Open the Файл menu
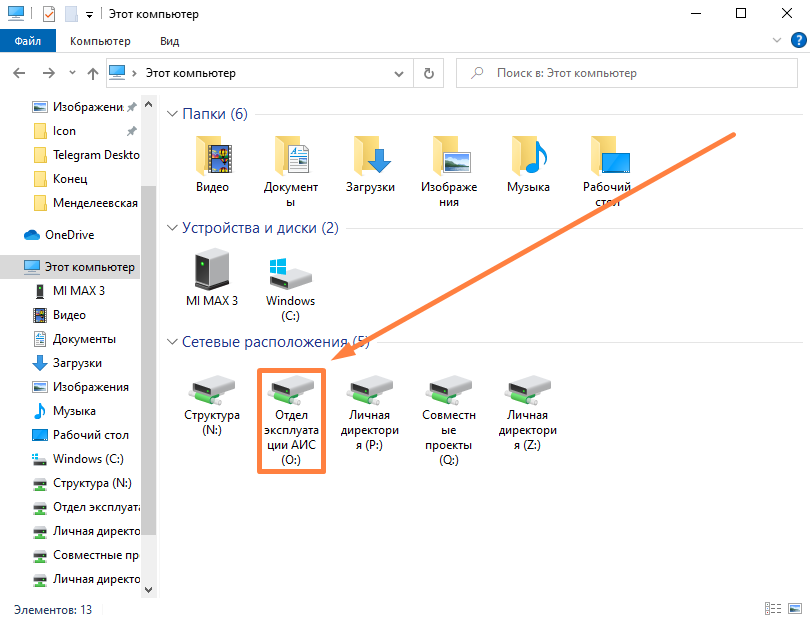This screenshot has width=811, height=620. [28, 41]
